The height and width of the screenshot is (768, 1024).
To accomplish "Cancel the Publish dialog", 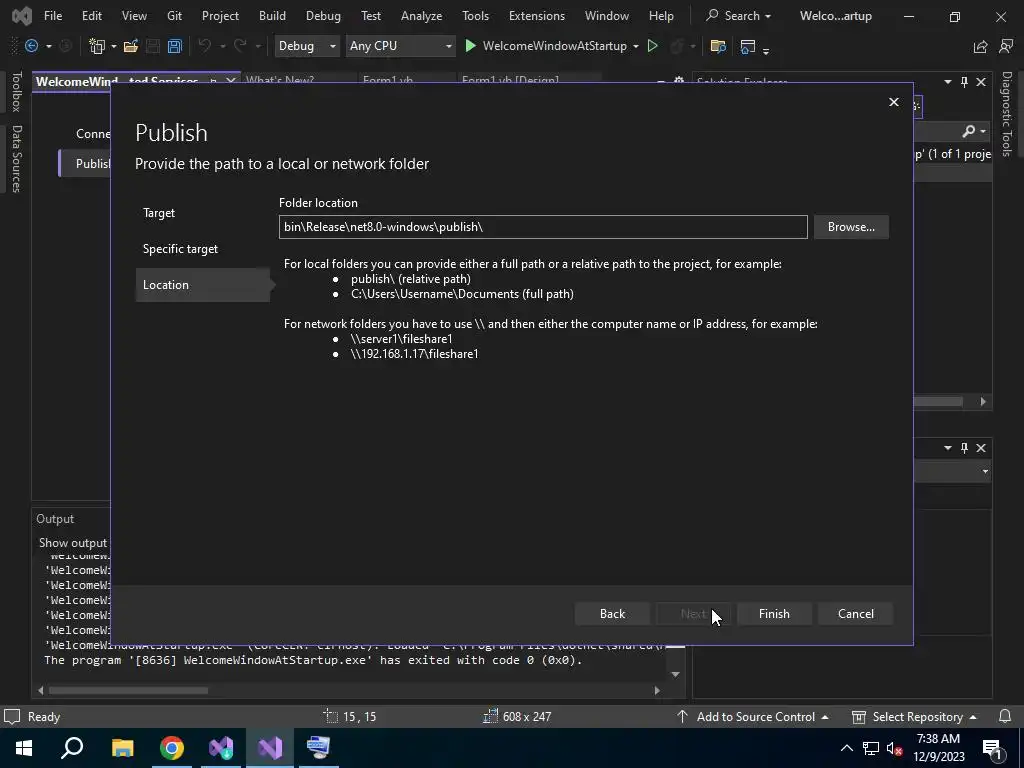I will point(856,614).
